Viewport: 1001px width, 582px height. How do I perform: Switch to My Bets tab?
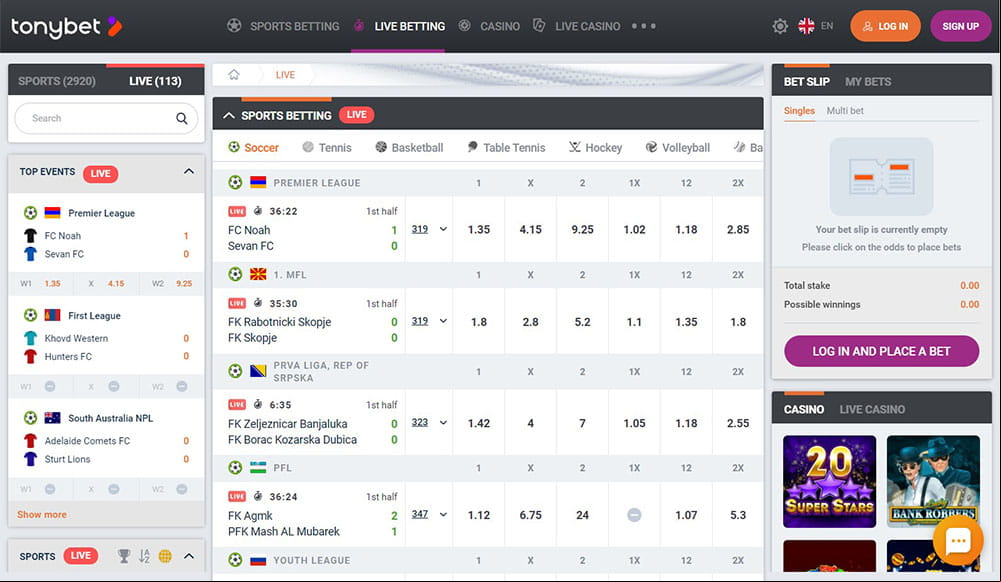click(x=868, y=82)
